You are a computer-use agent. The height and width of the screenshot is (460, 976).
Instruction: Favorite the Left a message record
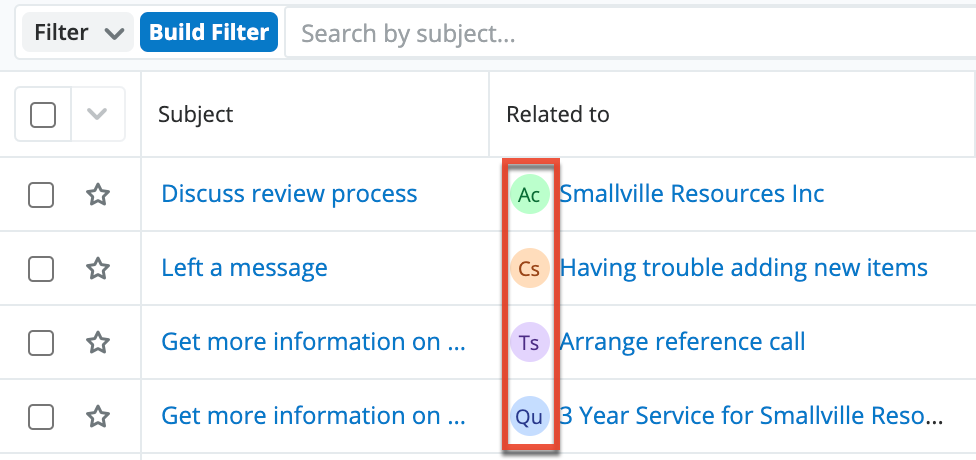97,268
